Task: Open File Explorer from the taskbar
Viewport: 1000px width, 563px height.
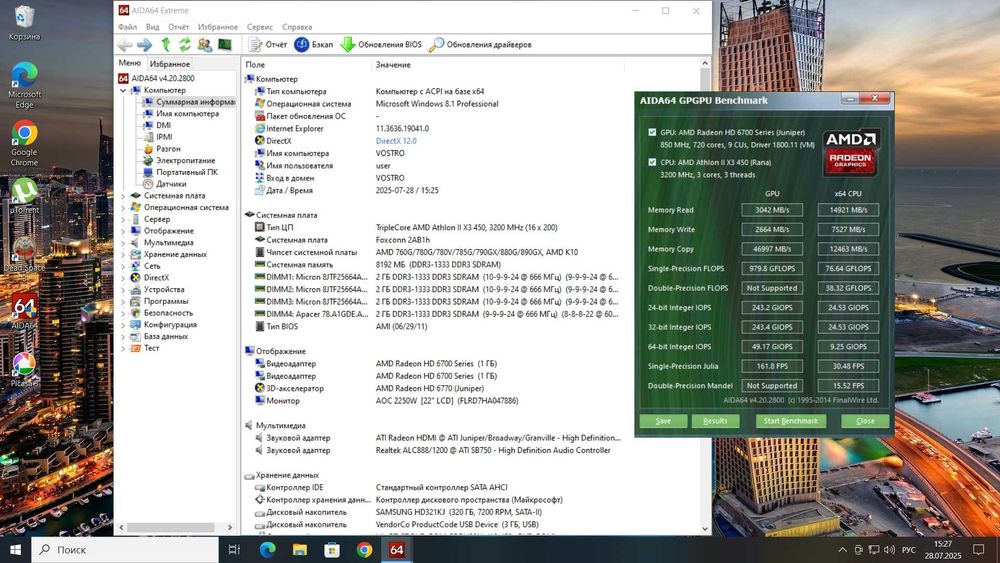Action: click(300, 549)
